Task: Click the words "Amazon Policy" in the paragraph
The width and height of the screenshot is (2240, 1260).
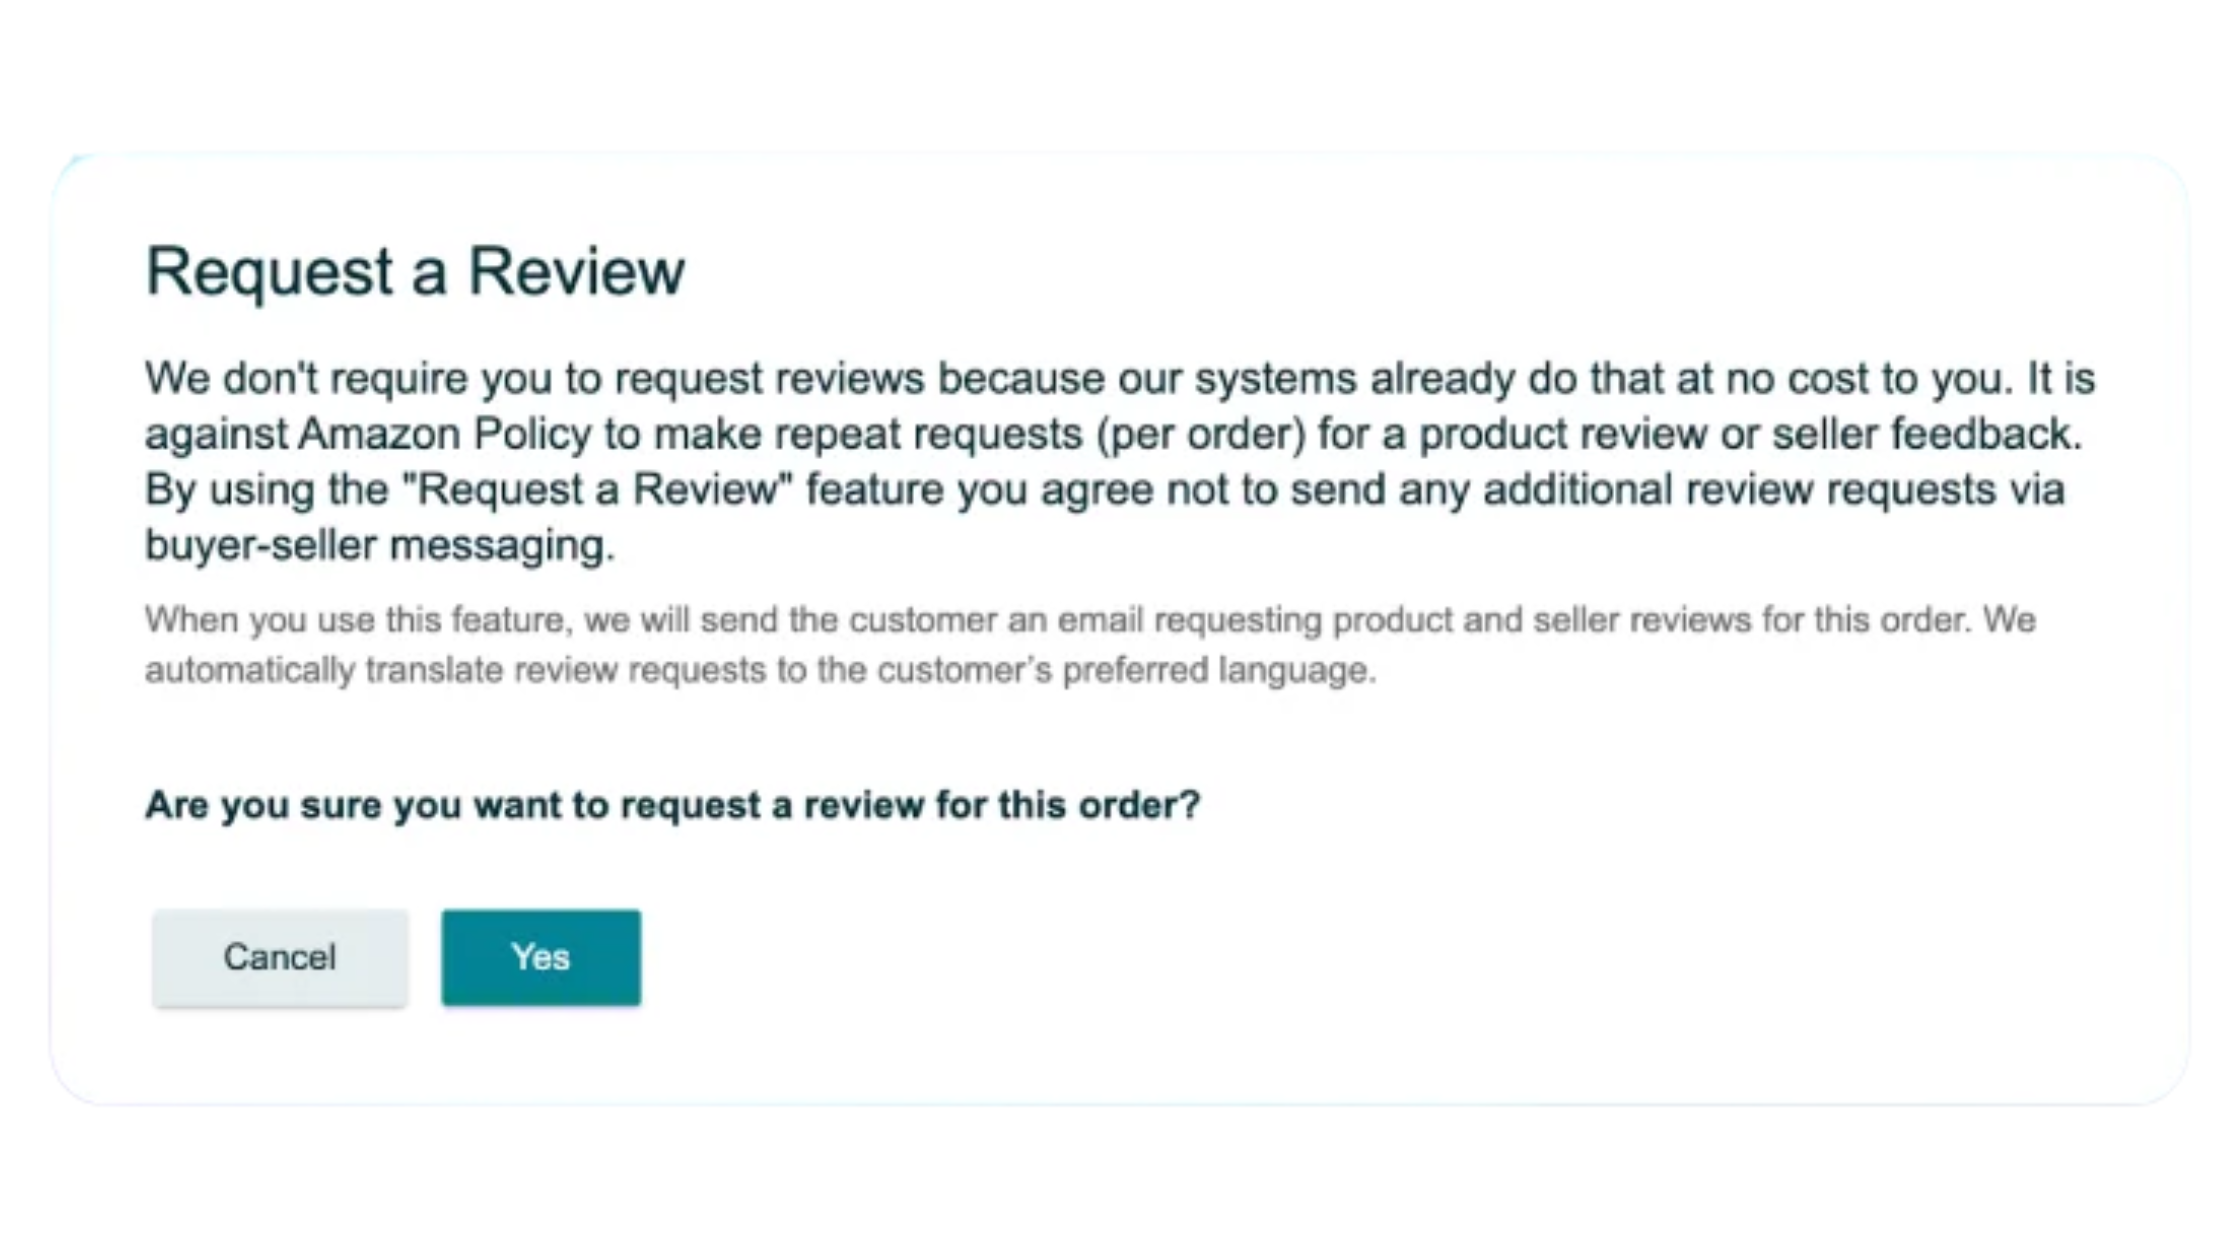Action: (444, 434)
